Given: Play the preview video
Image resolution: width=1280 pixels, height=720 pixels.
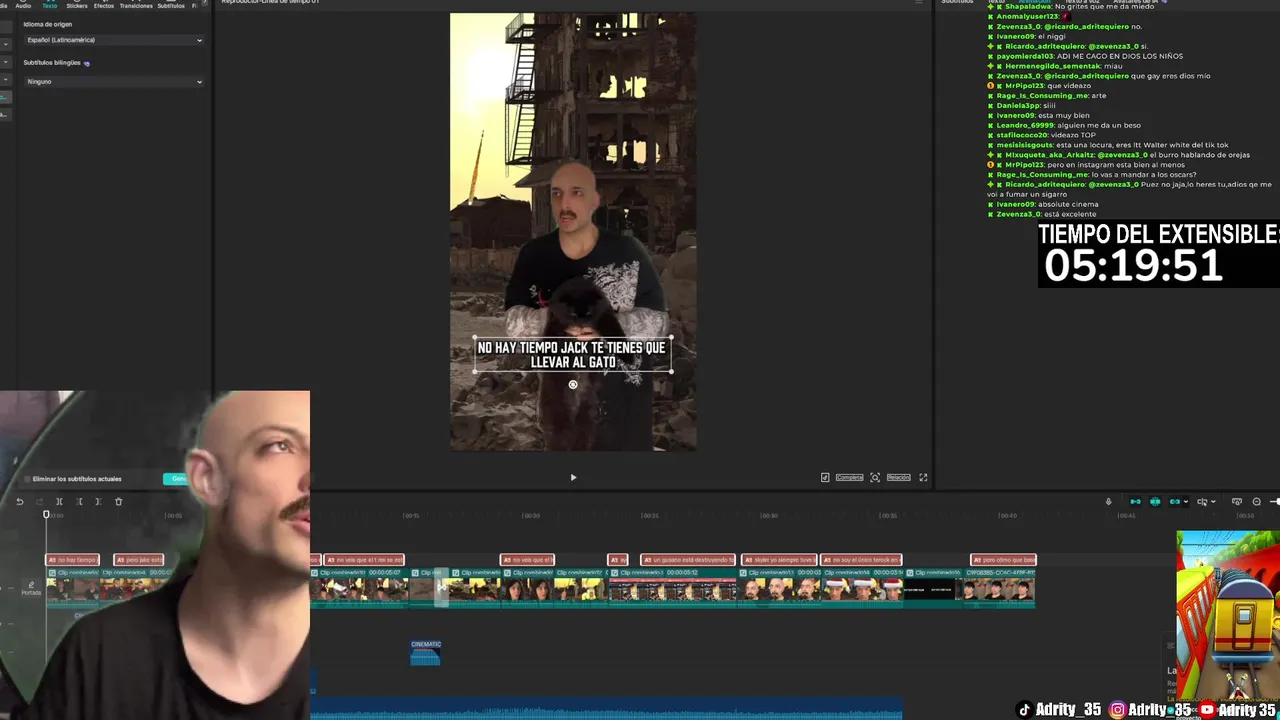Looking at the screenshot, I should pos(573,477).
